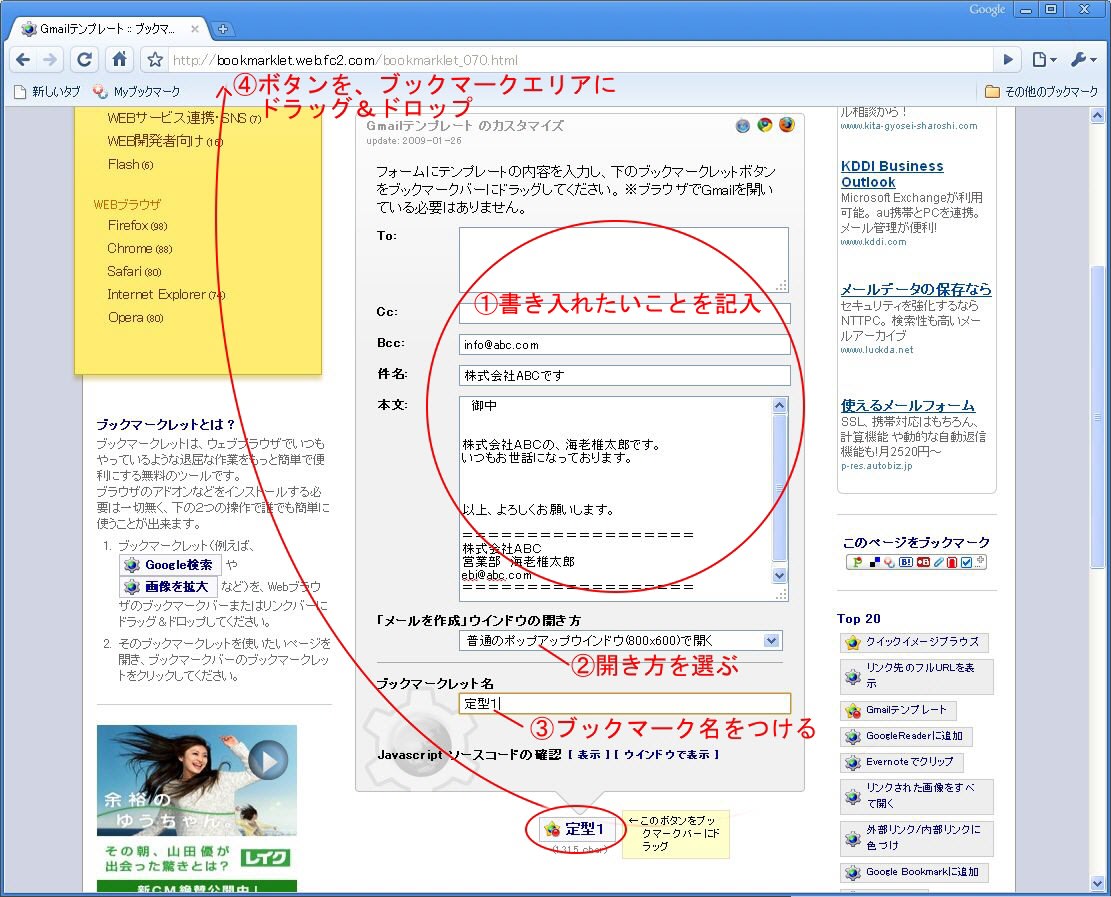Click the Go arrow beside address bar
This screenshot has width=1111, height=897.
pyautogui.click(x=1009, y=60)
